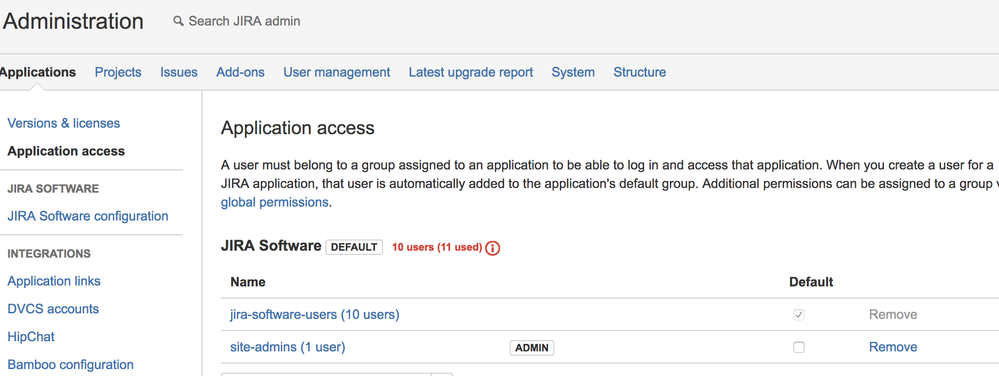The image size is (999, 376).
Task: Open the jira-software-users group link
Action: [315, 314]
